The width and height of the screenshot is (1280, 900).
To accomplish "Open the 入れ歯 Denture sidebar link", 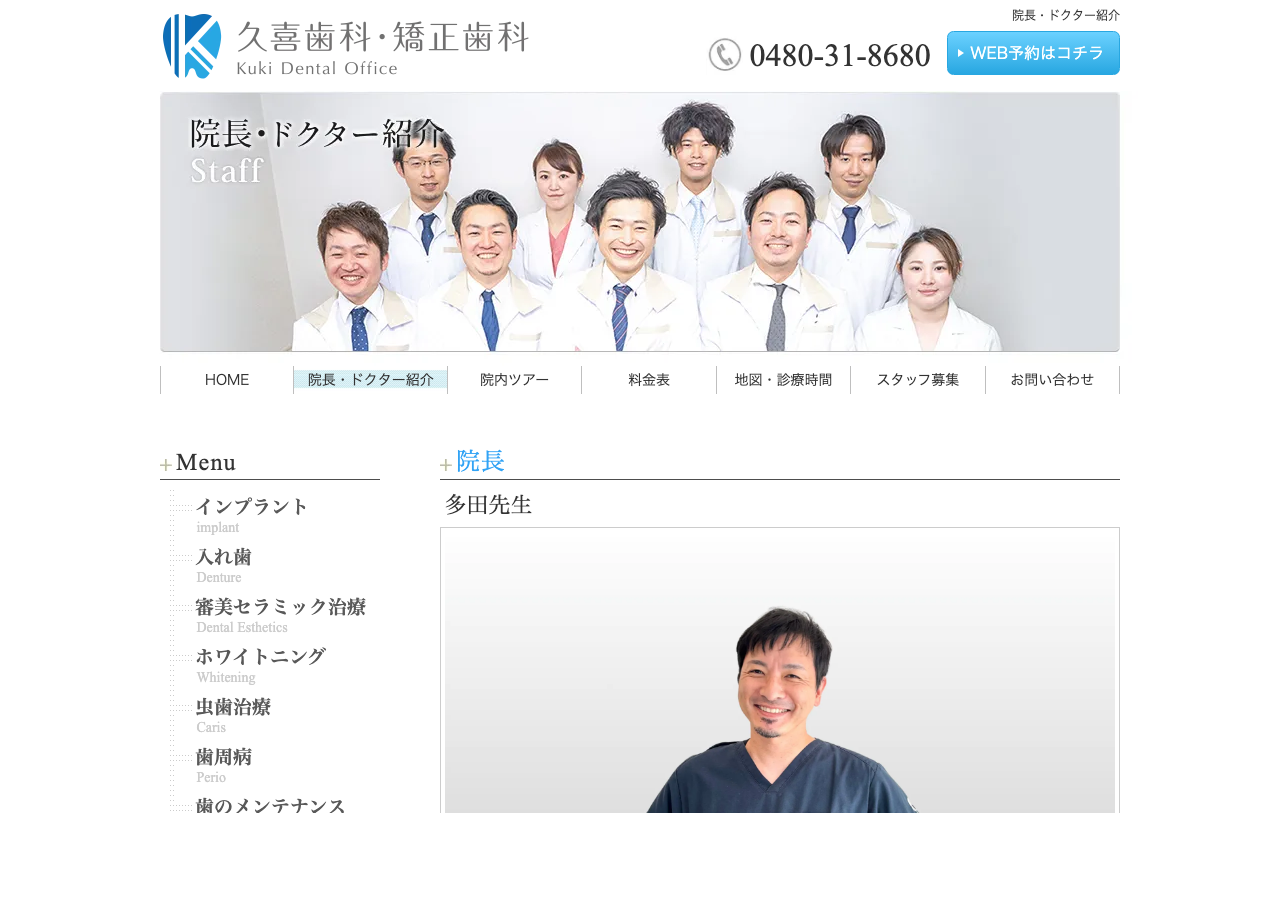I will pos(223,565).
